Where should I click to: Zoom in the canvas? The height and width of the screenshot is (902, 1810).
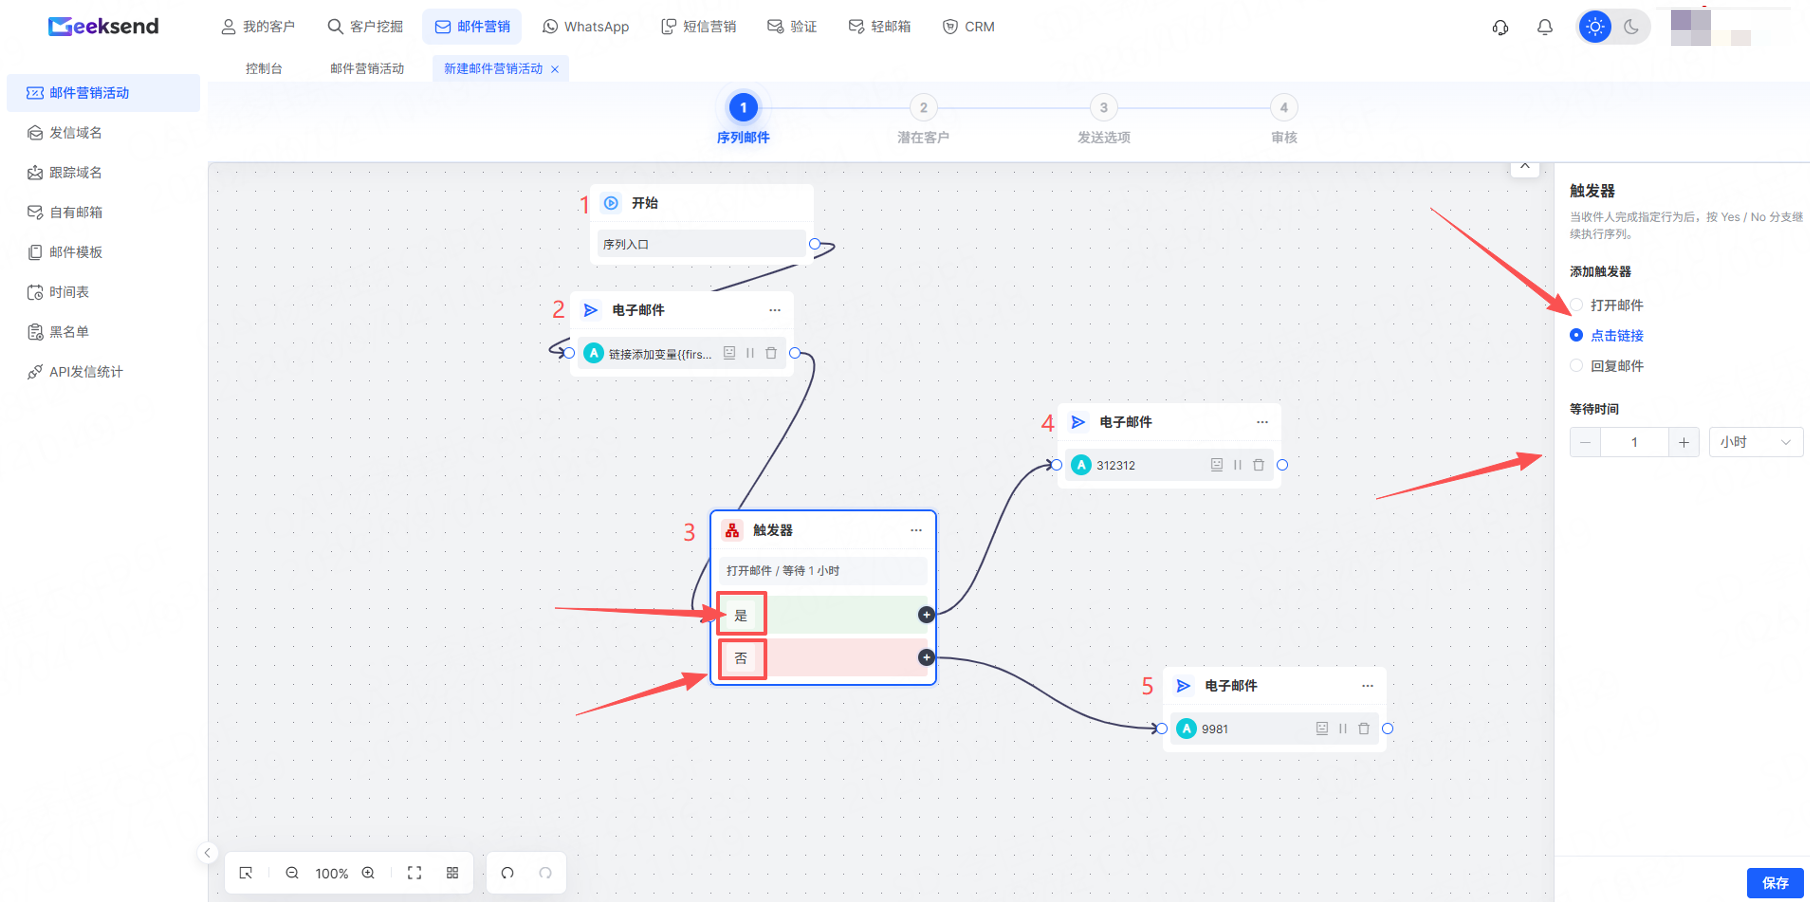click(368, 873)
